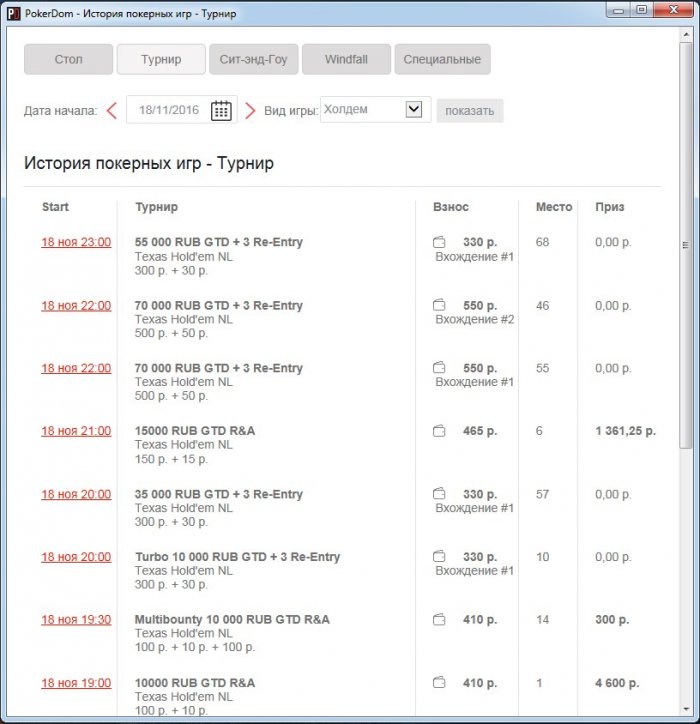The height and width of the screenshot is (724, 700).
Task: Click the PokerDom app icon in title bar
Action: tap(14, 13)
